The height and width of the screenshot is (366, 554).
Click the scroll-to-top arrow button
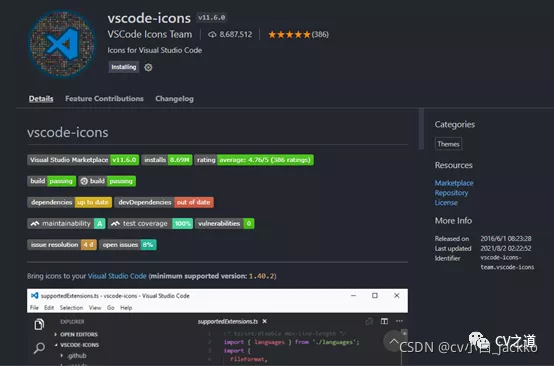[394, 341]
